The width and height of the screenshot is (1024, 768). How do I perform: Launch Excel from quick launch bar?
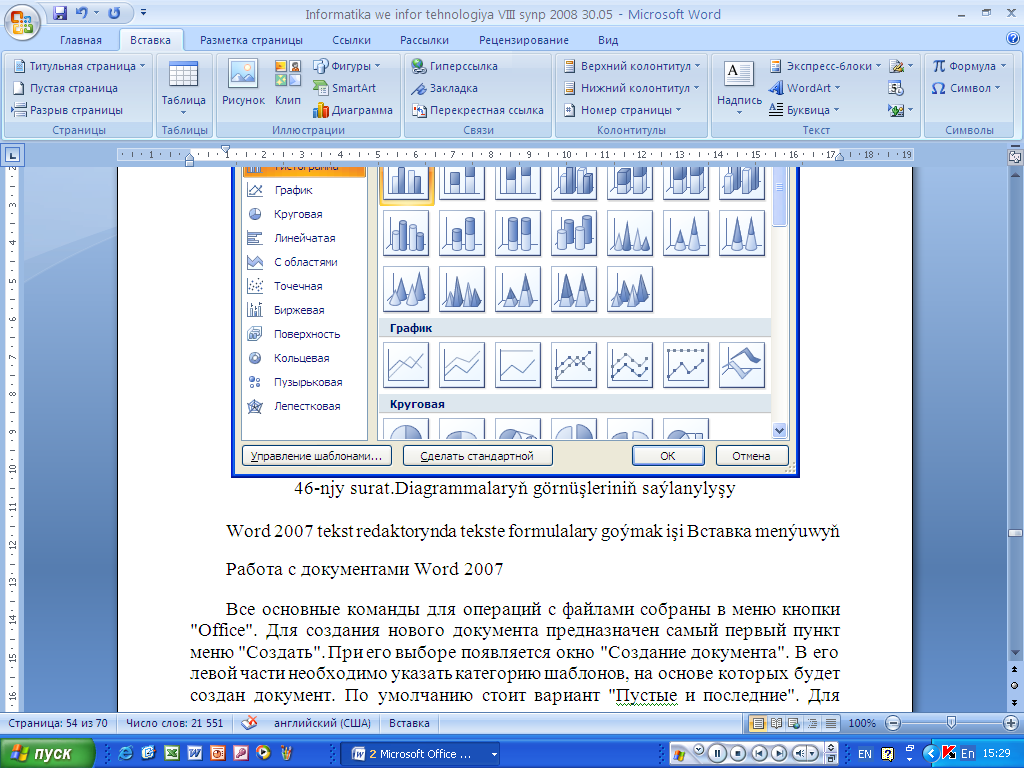[x=171, y=754]
